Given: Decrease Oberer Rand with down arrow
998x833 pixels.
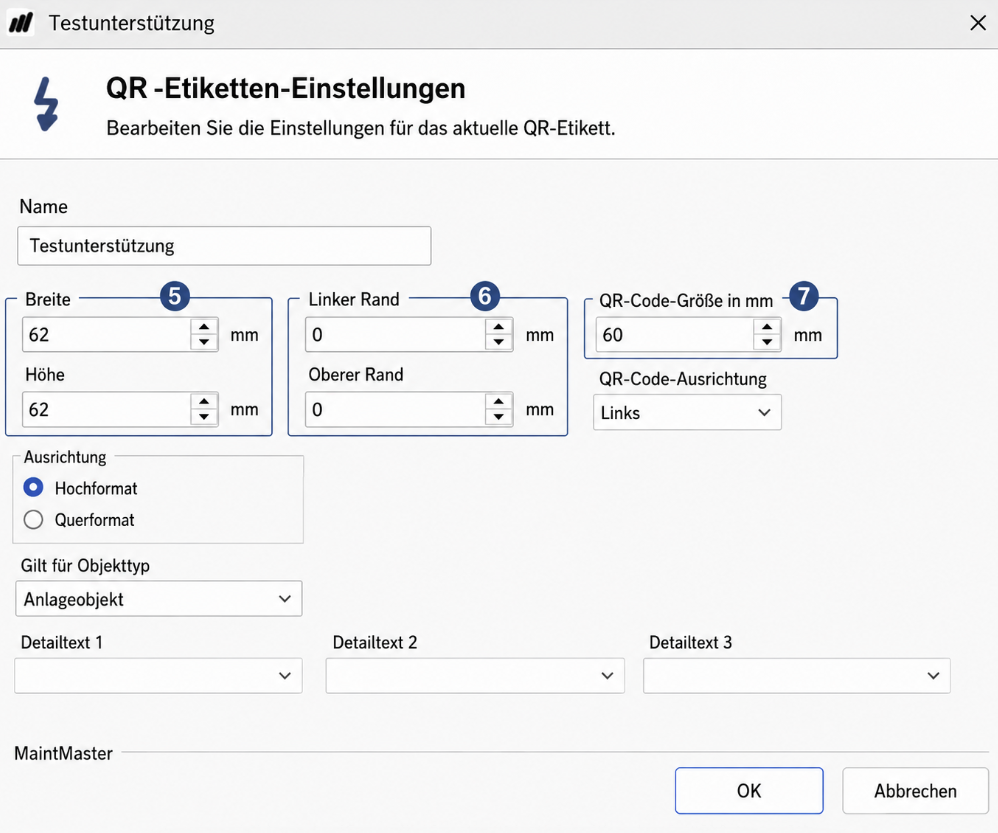Looking at the screenshot, I should [498, 417].
